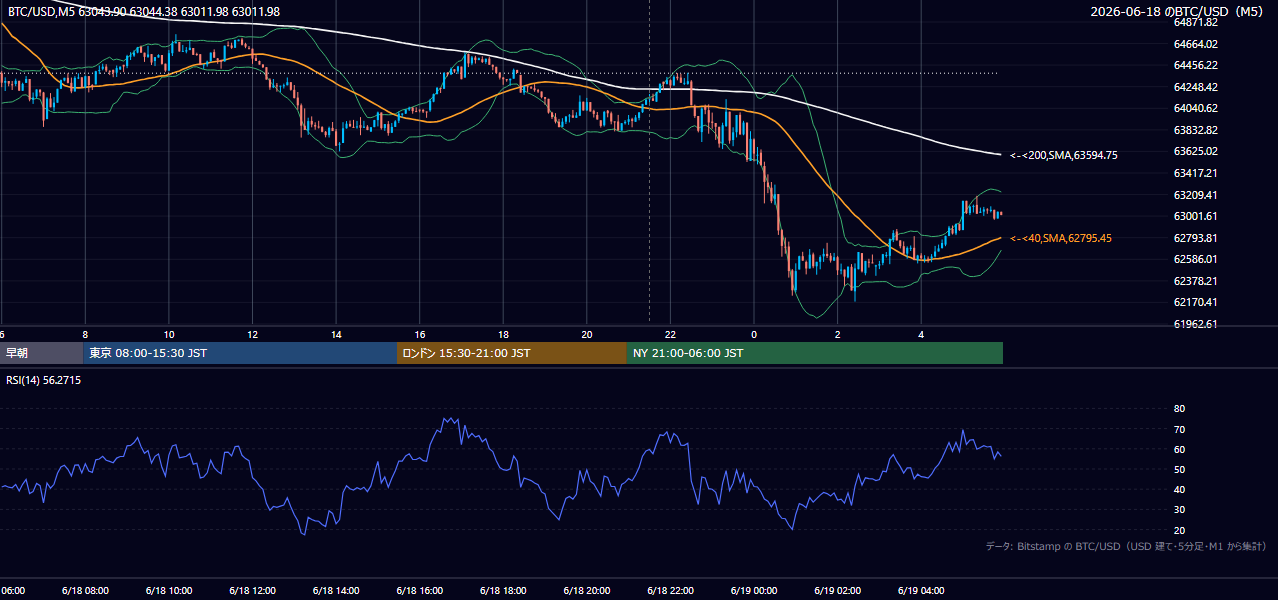Screen dimensions: 1278x600
Task: Click hour label 14 under the price chart
Action: point(337,334)
